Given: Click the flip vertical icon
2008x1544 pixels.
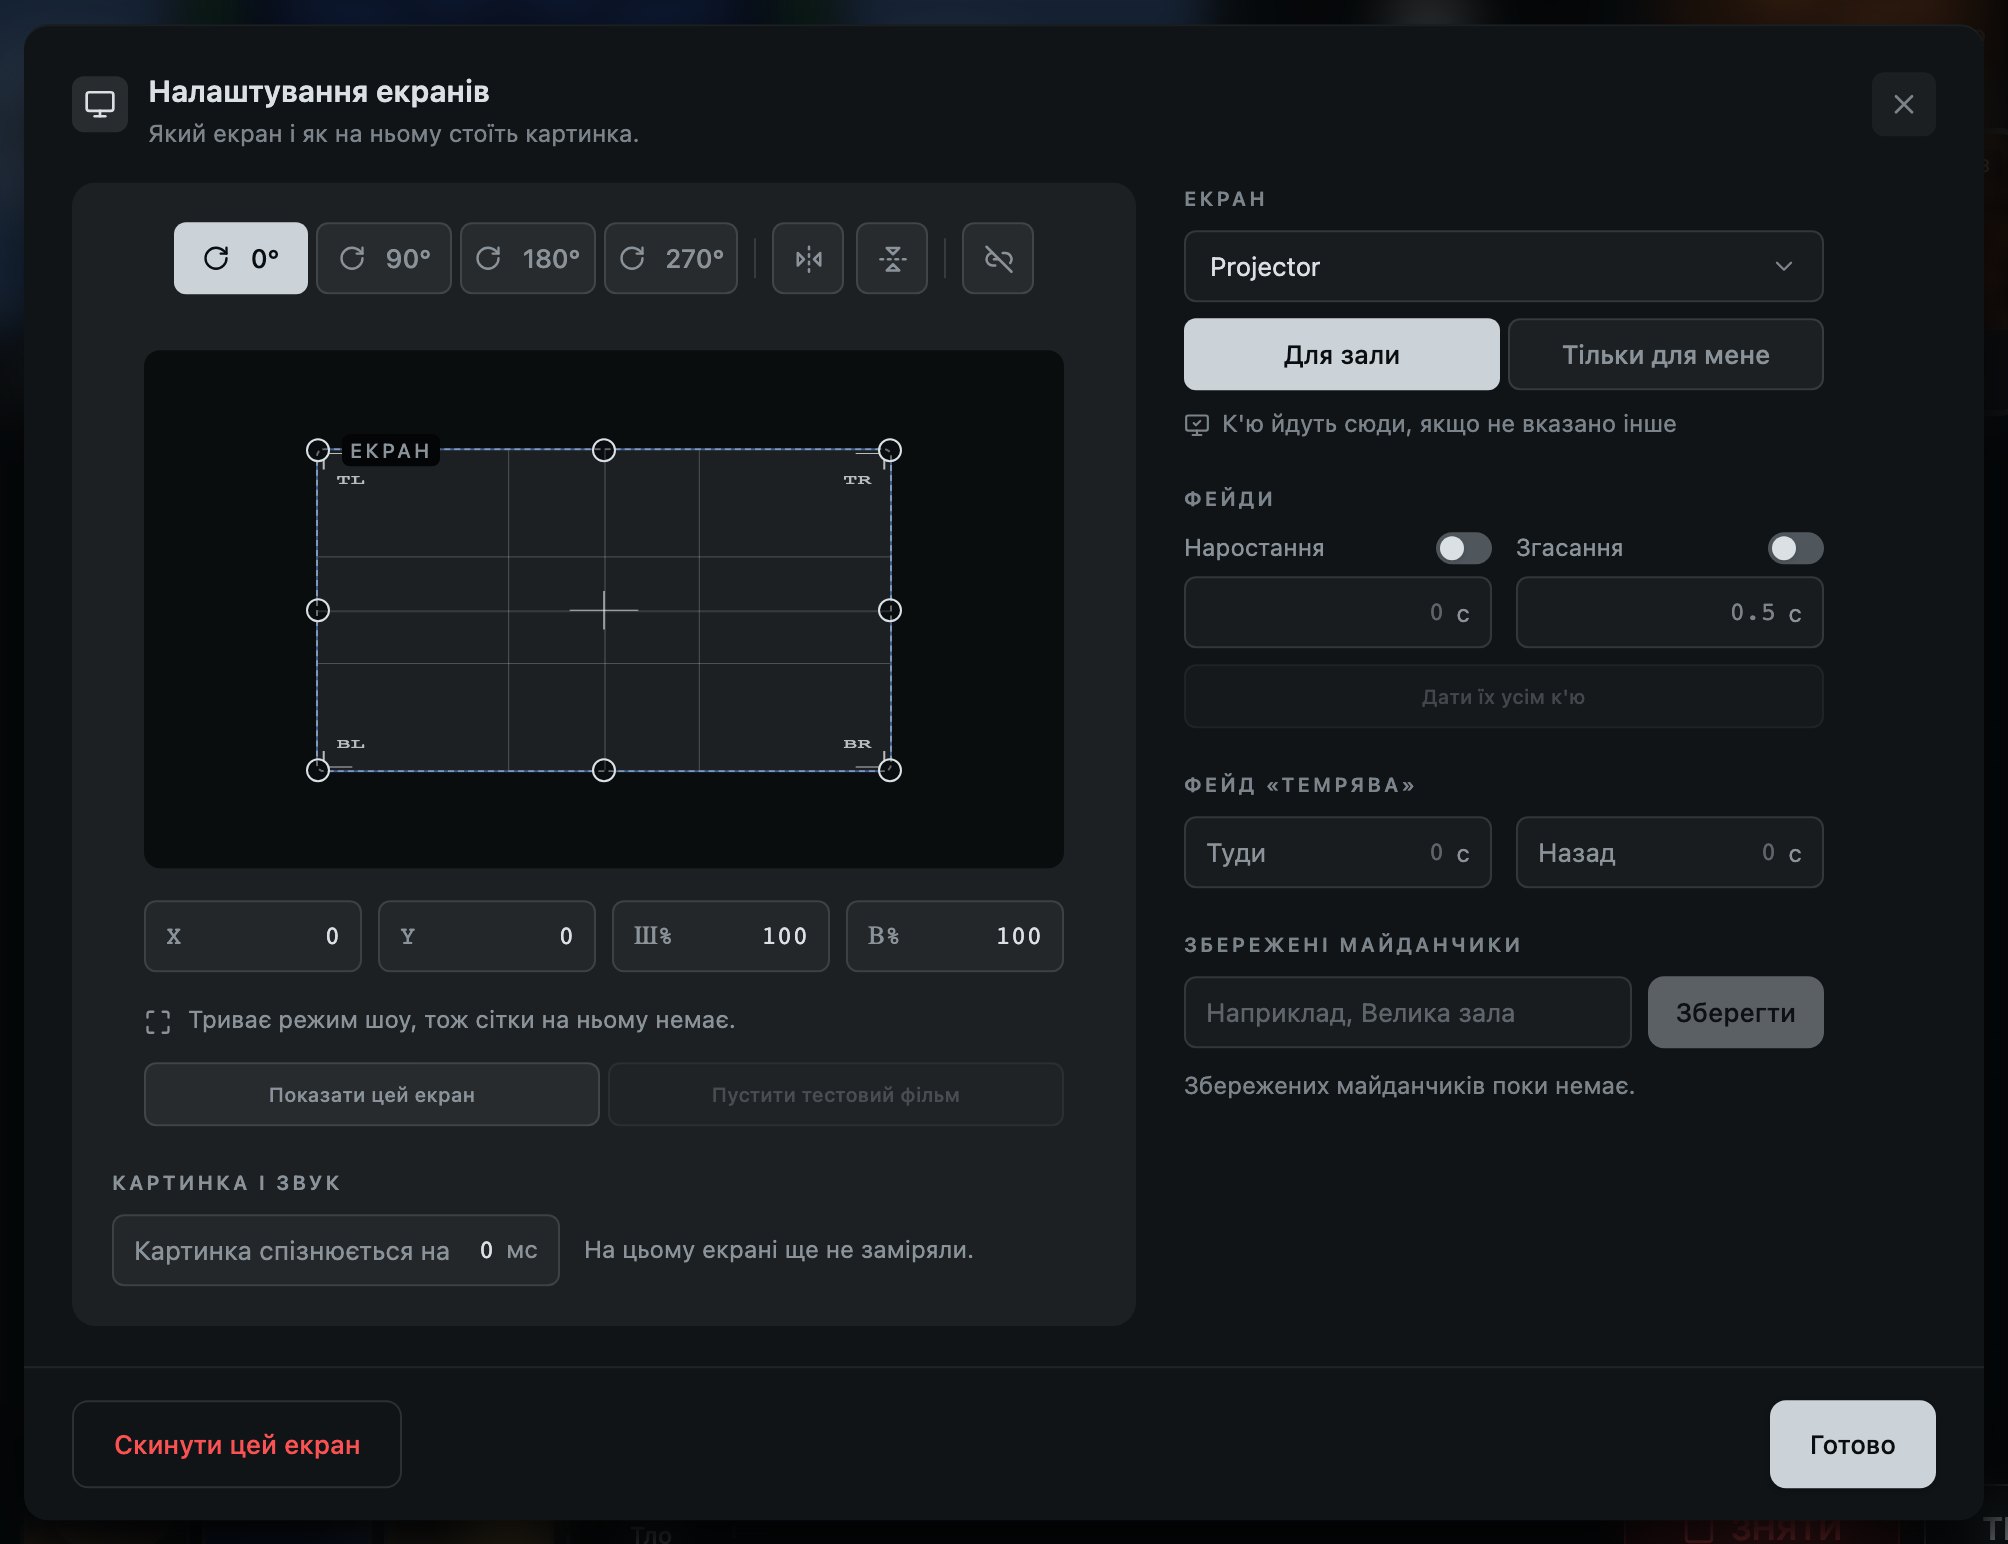Looking at the screenshot, I should [x=892, y=258].
